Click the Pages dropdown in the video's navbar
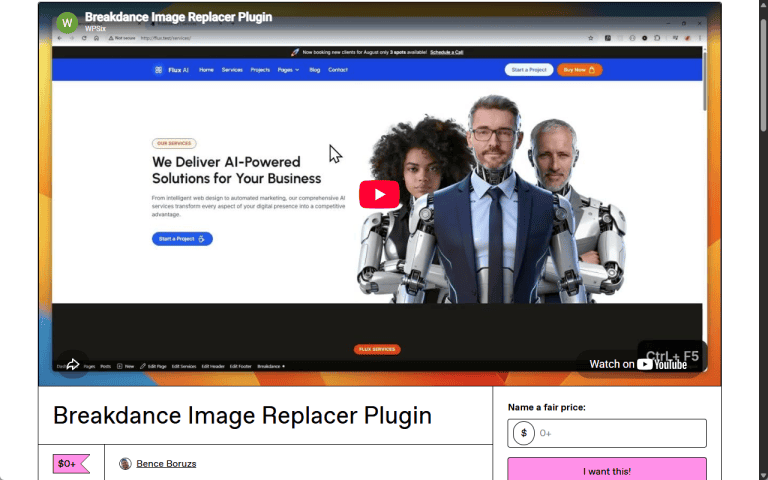768x480 pixels. click(288, 70)
